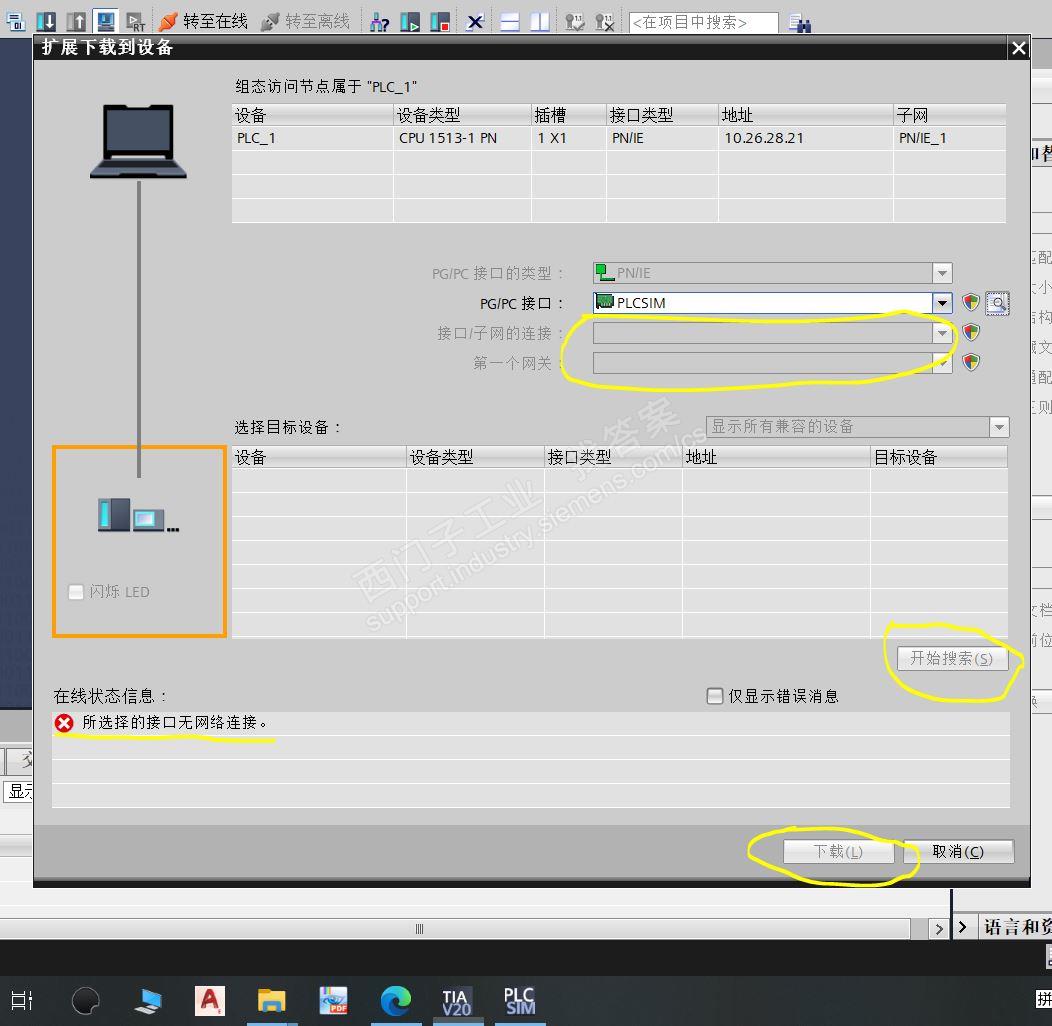Click the 开始搜索(S) button
Screen dimensions: 1052x1026
[x=951, y=658]
